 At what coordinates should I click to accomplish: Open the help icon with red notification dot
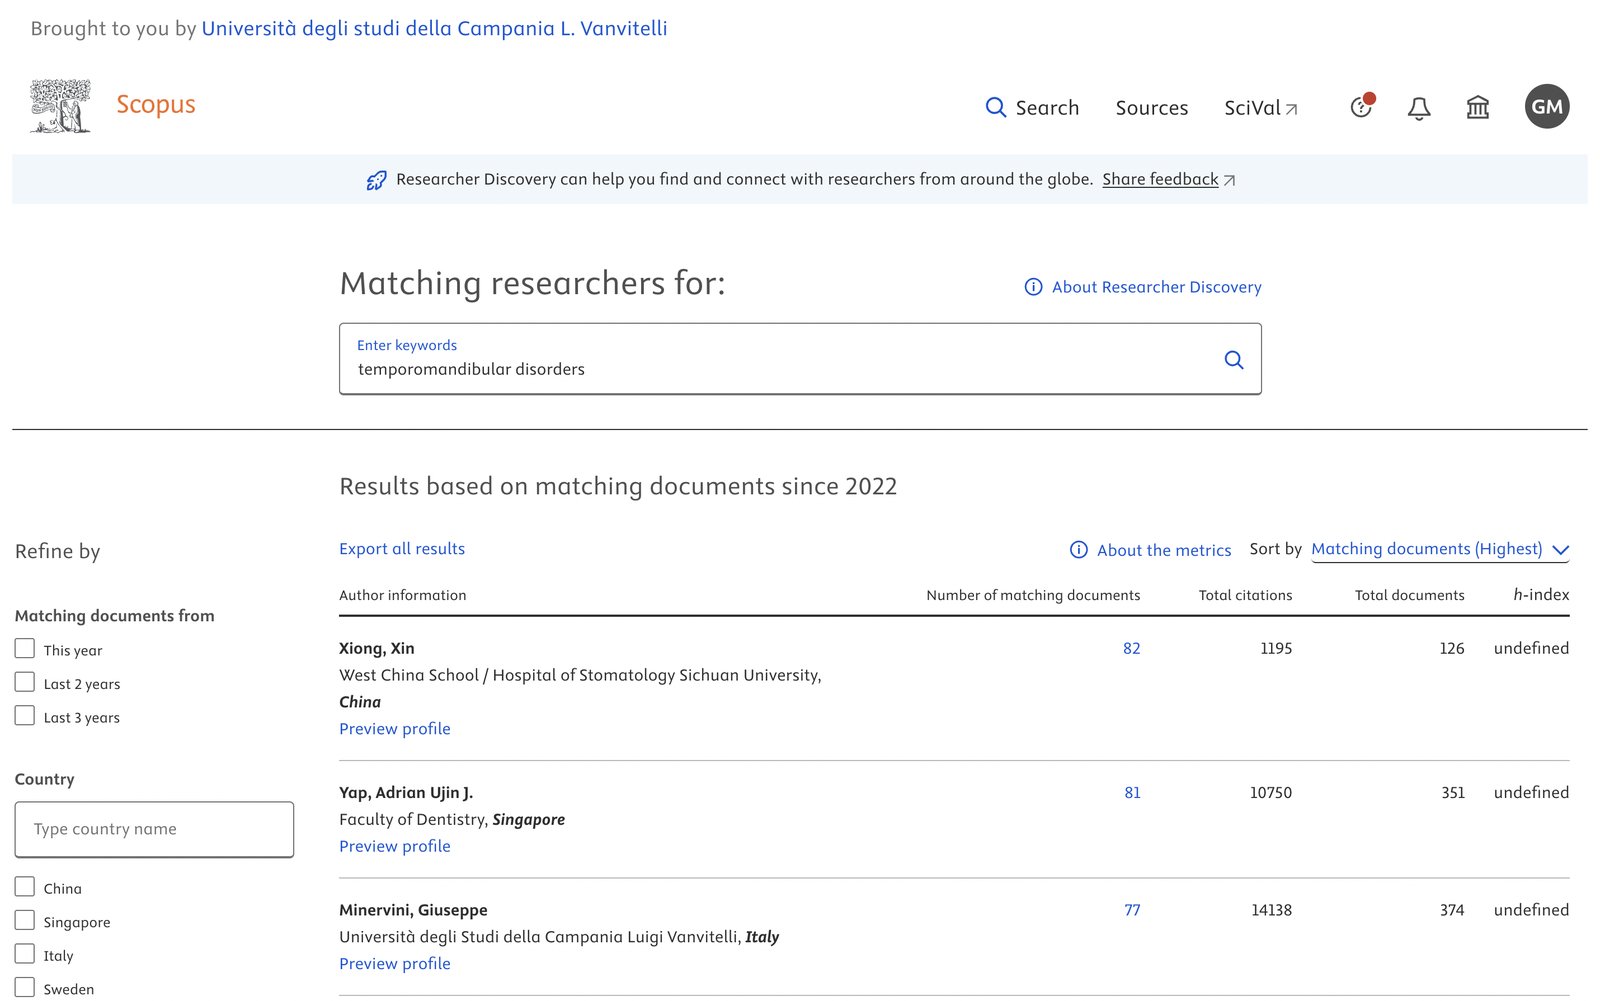coord(1362,106)
